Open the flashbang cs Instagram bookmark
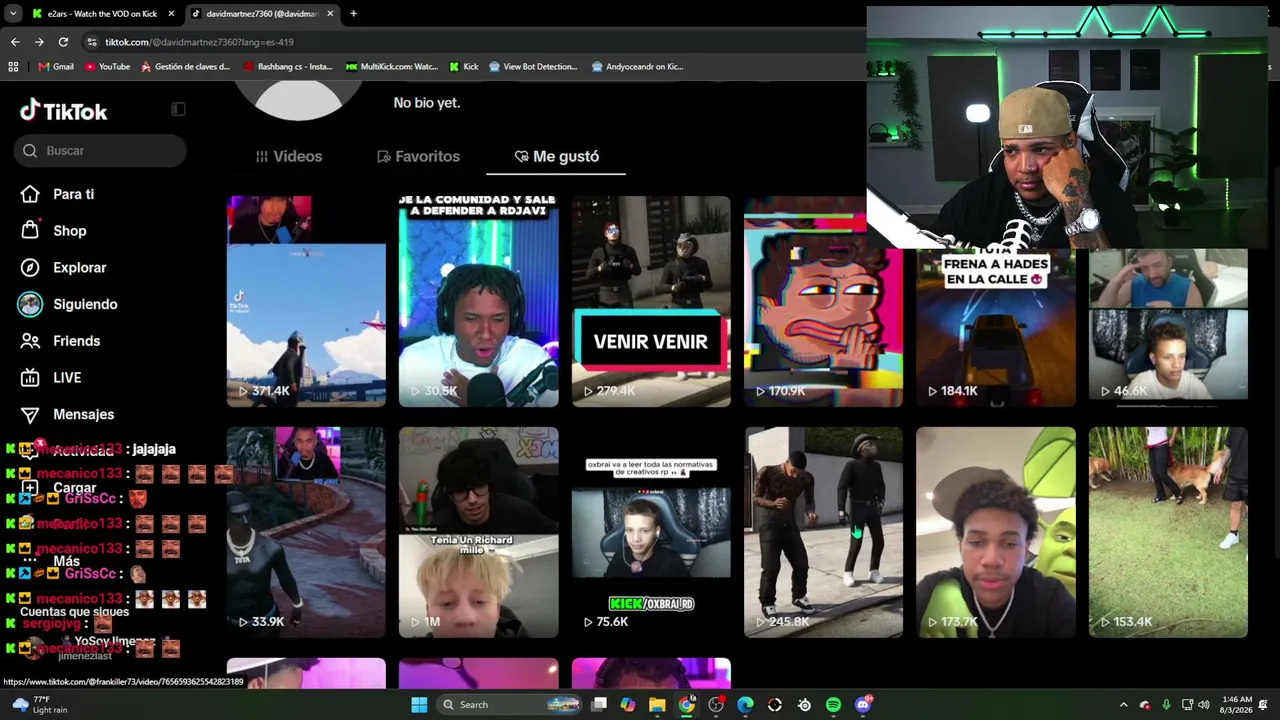1280x720 pixels. [288, 67]
